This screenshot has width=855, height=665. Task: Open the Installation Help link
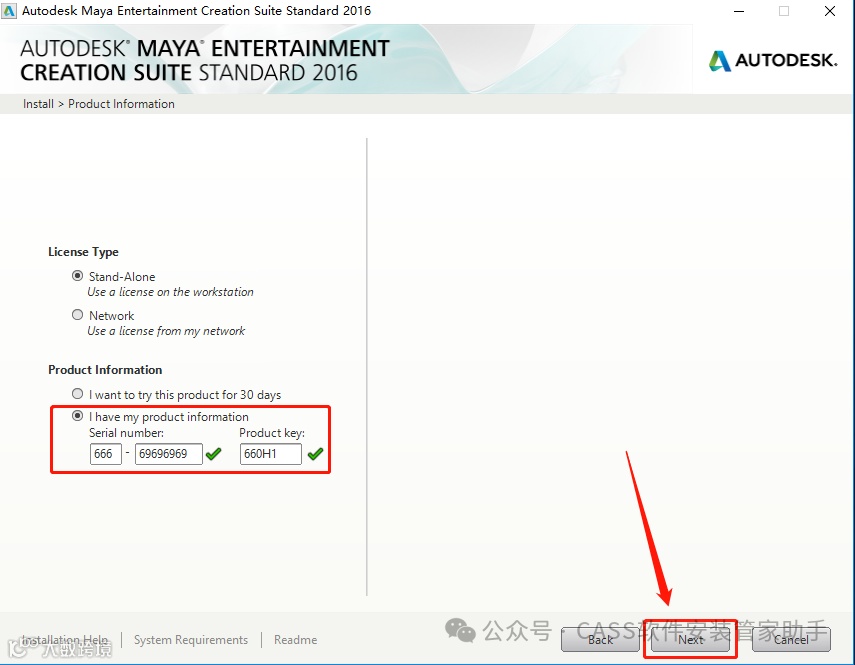click(x=65, y=639)
